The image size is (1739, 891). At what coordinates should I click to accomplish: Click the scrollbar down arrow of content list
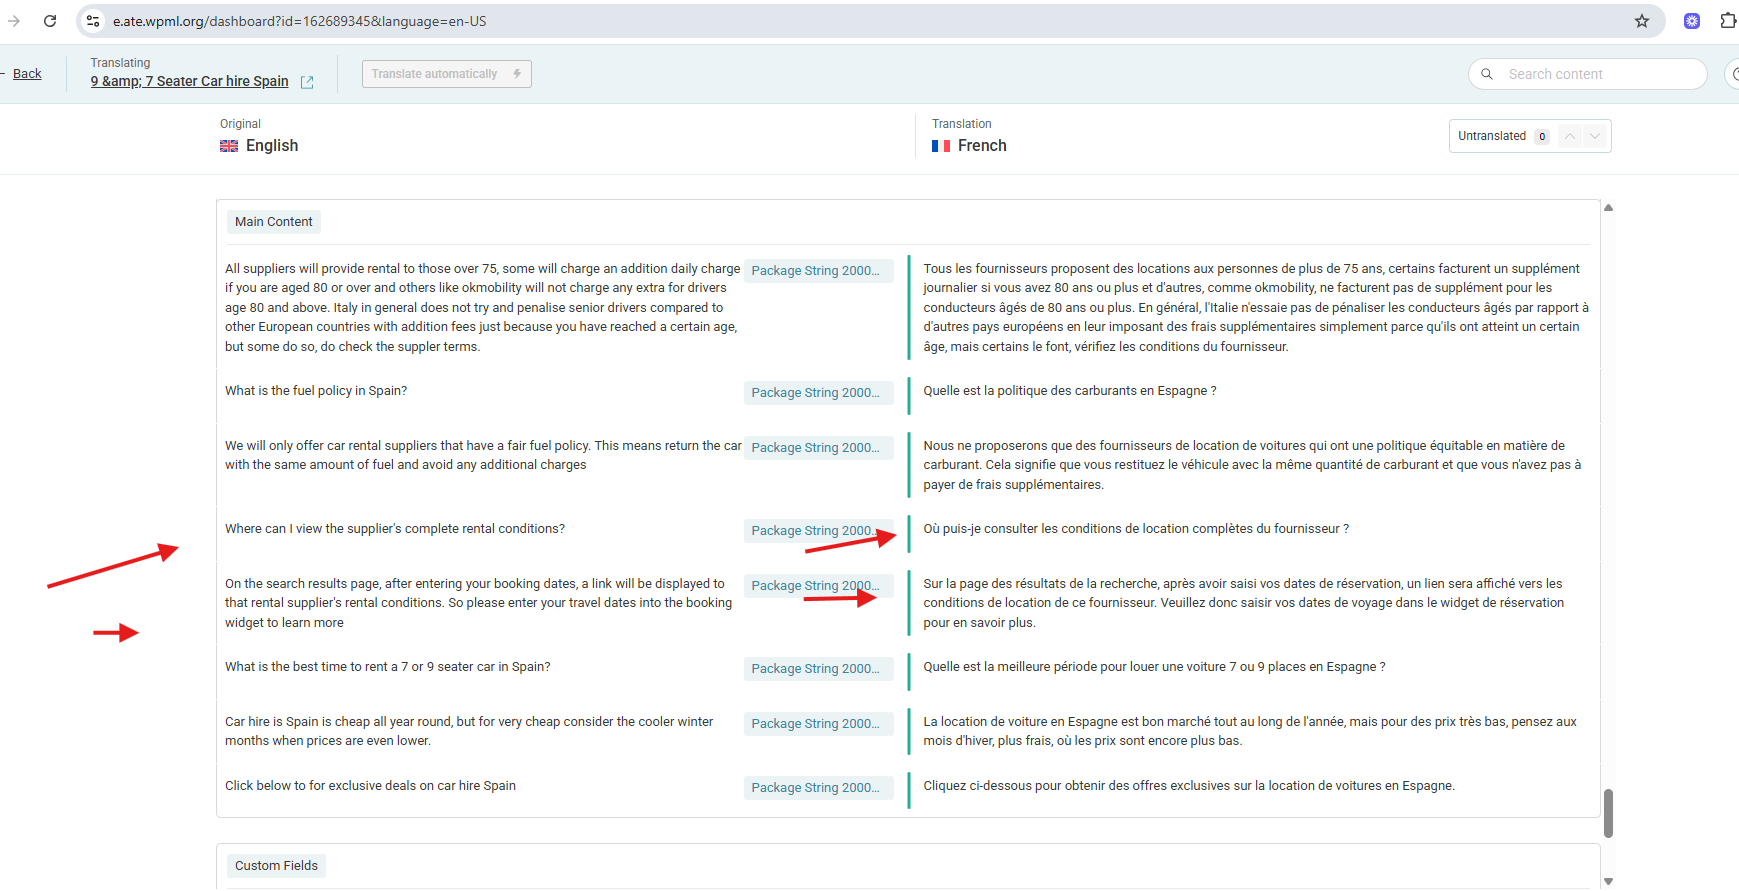click(x=1608, y=881)
